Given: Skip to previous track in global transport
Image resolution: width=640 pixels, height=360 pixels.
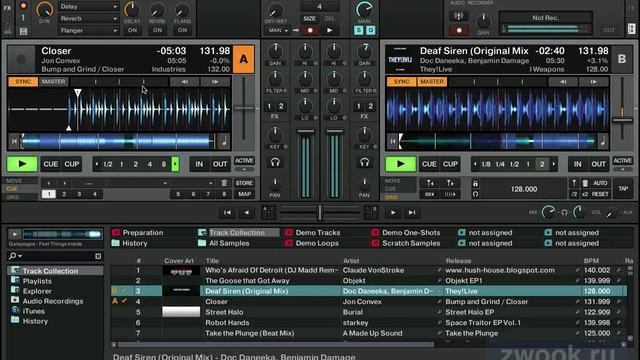Looking at the screenshot, I should [x=227, y=212].
